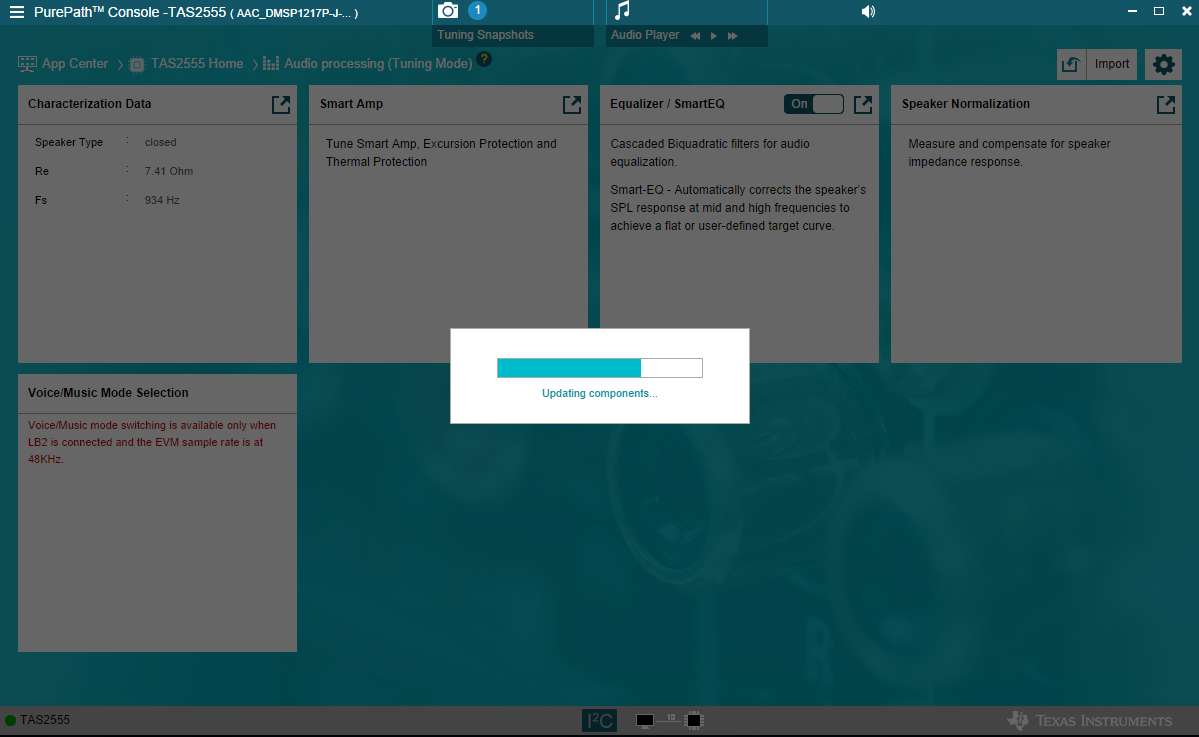Fast-forward the audio player track
The height and width of the screenshot is (737, 1199).
click(733, 36)
